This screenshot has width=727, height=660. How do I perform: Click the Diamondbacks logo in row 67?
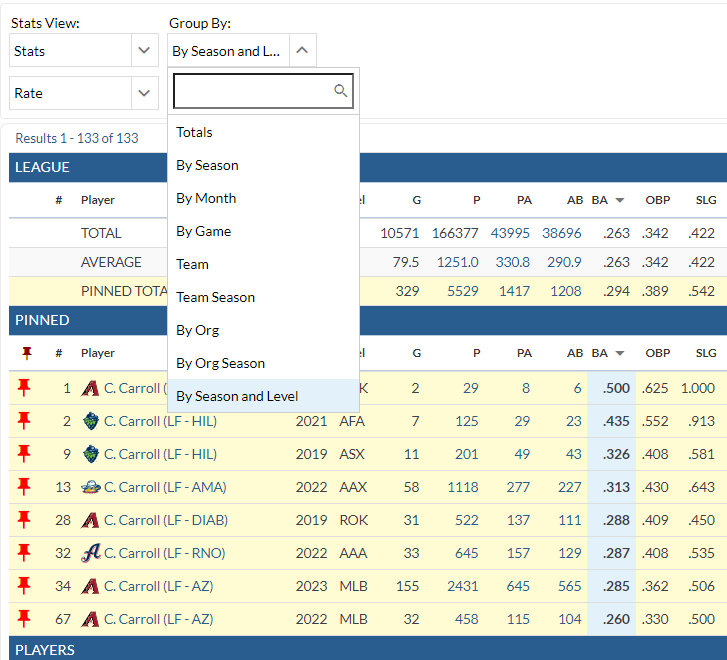[90, 619]
